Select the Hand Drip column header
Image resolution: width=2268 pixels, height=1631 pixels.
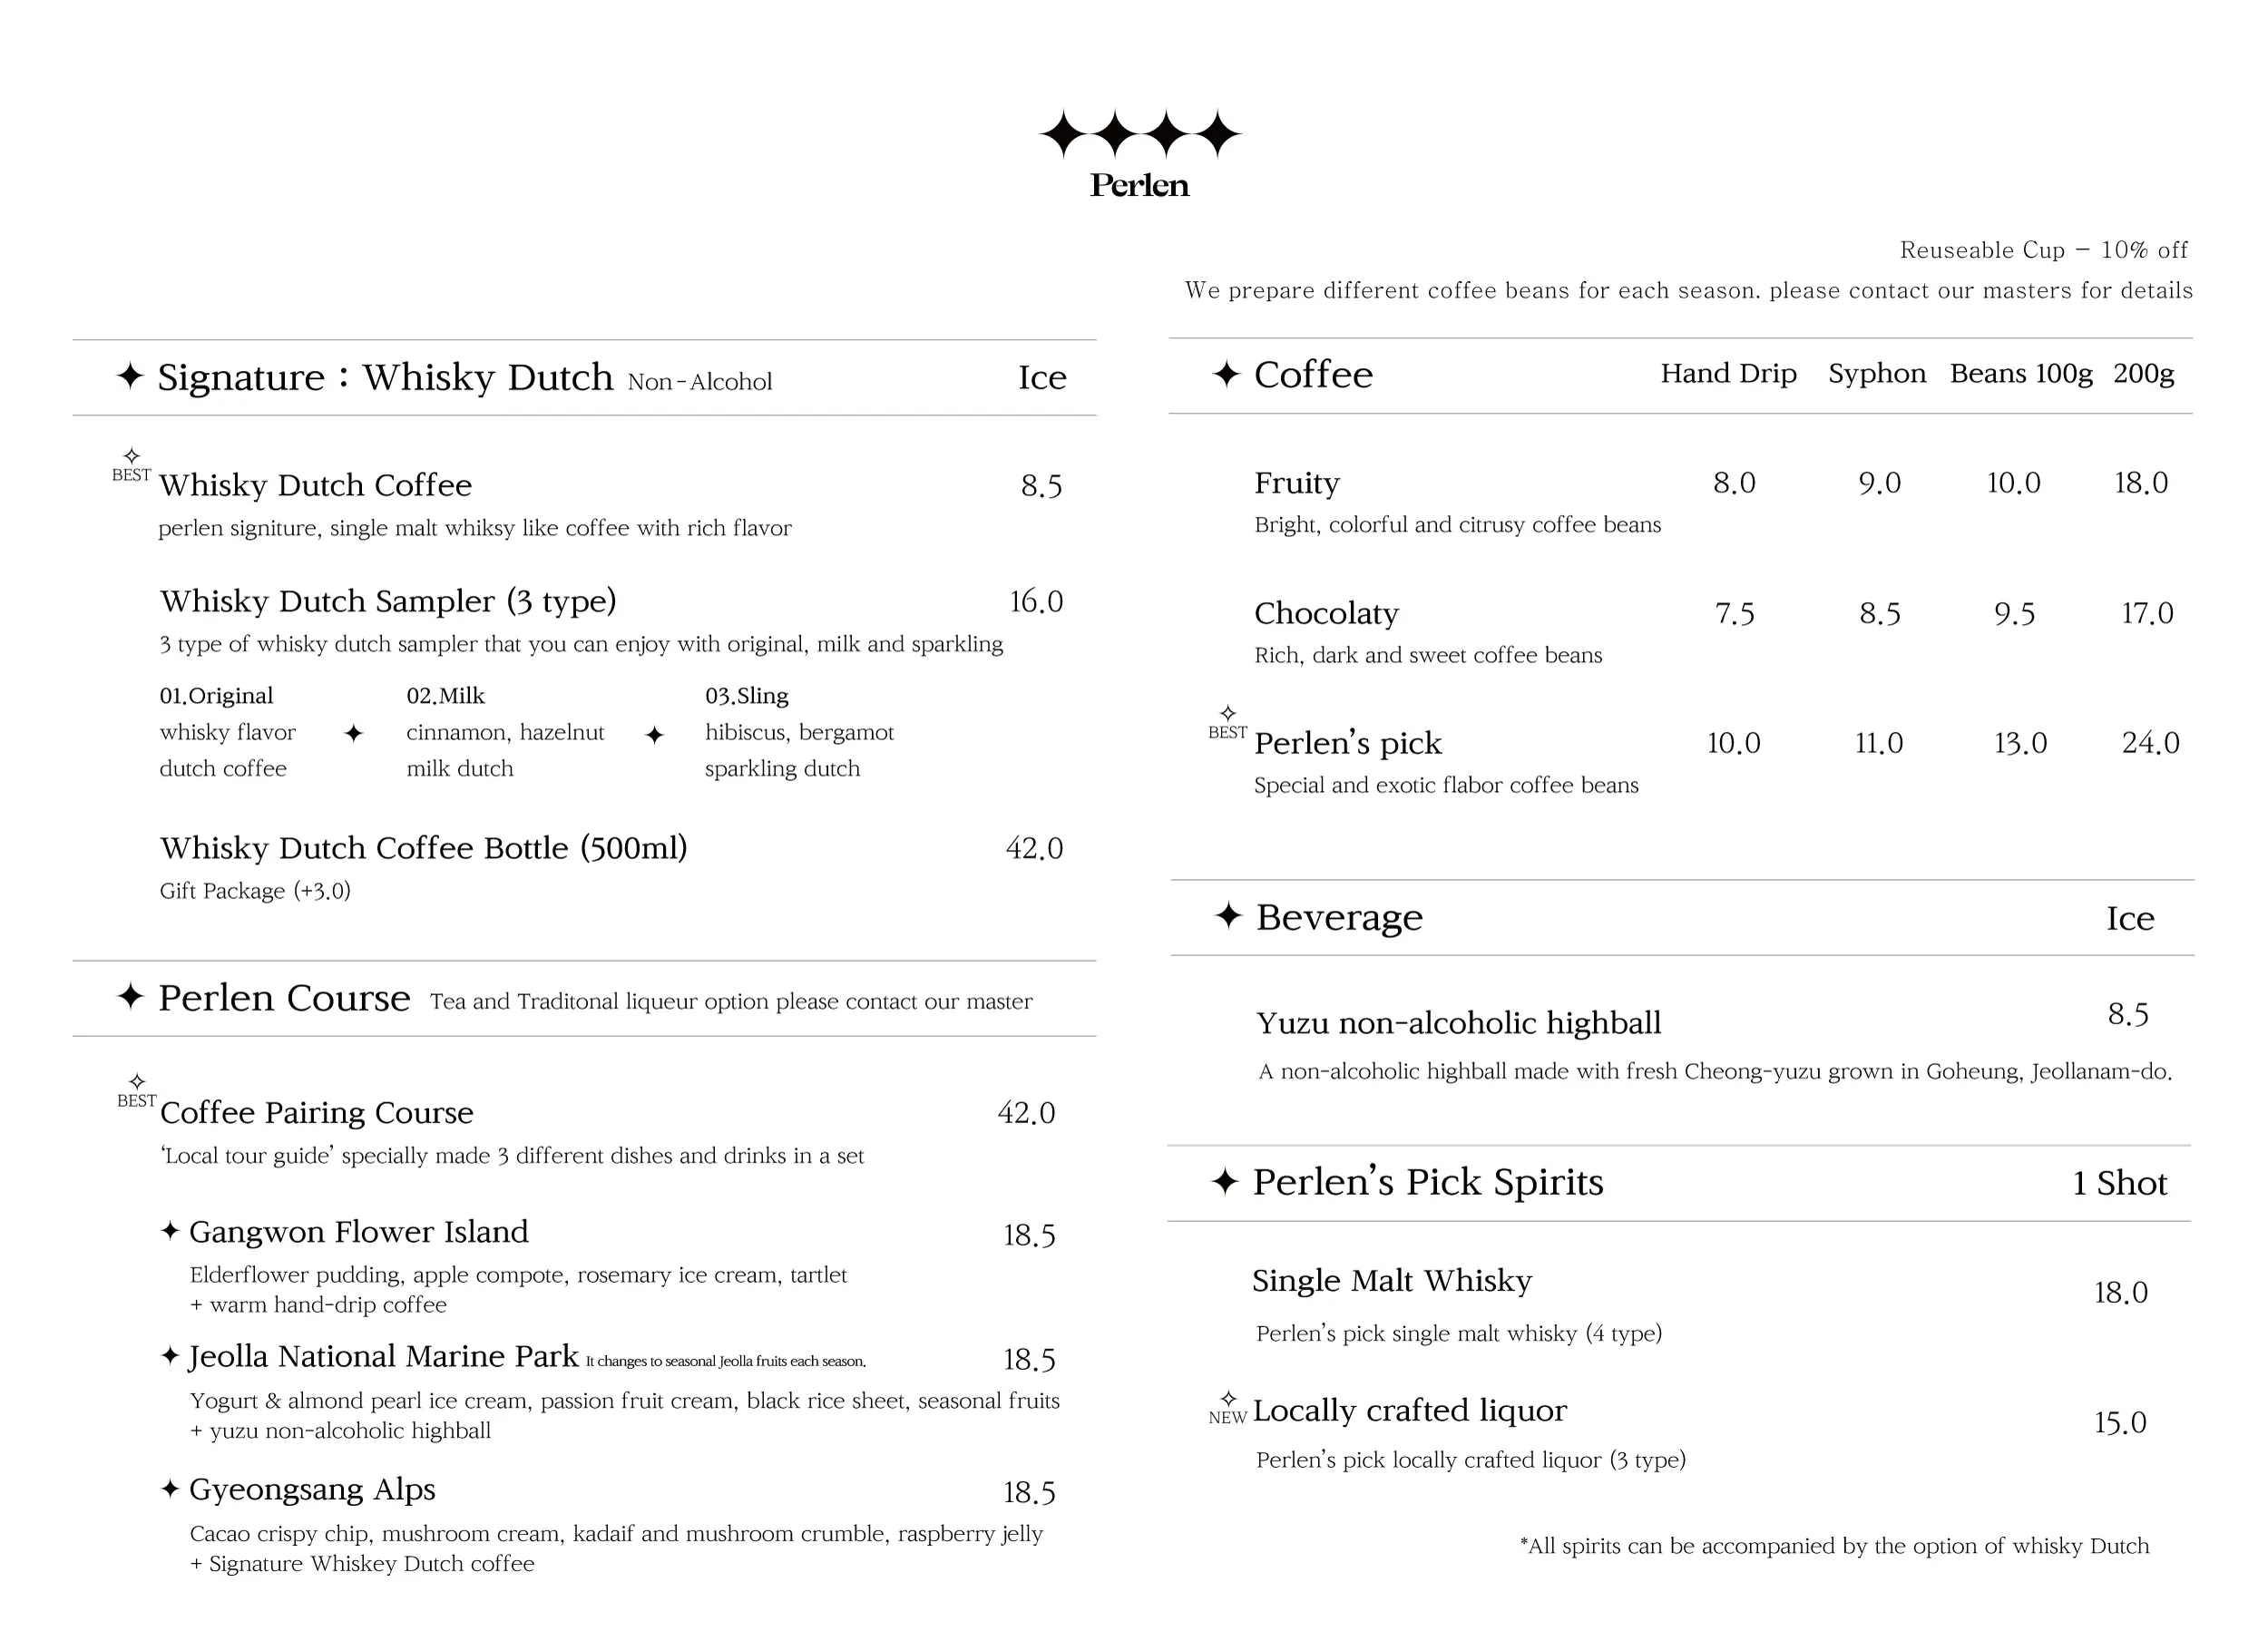(x=1728, y=374)
